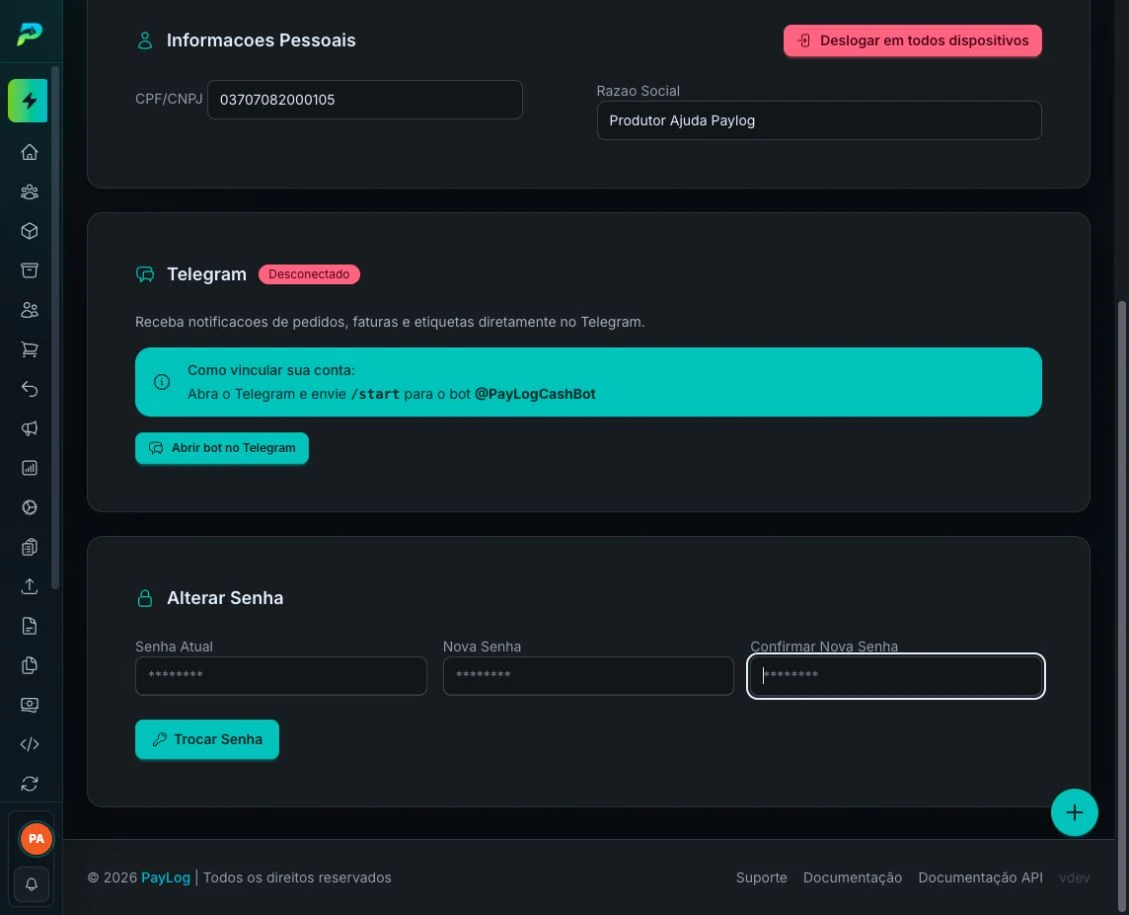1129x915 pixels.
Task: Open the single document icon in sidebar
Action: point(30,626)
